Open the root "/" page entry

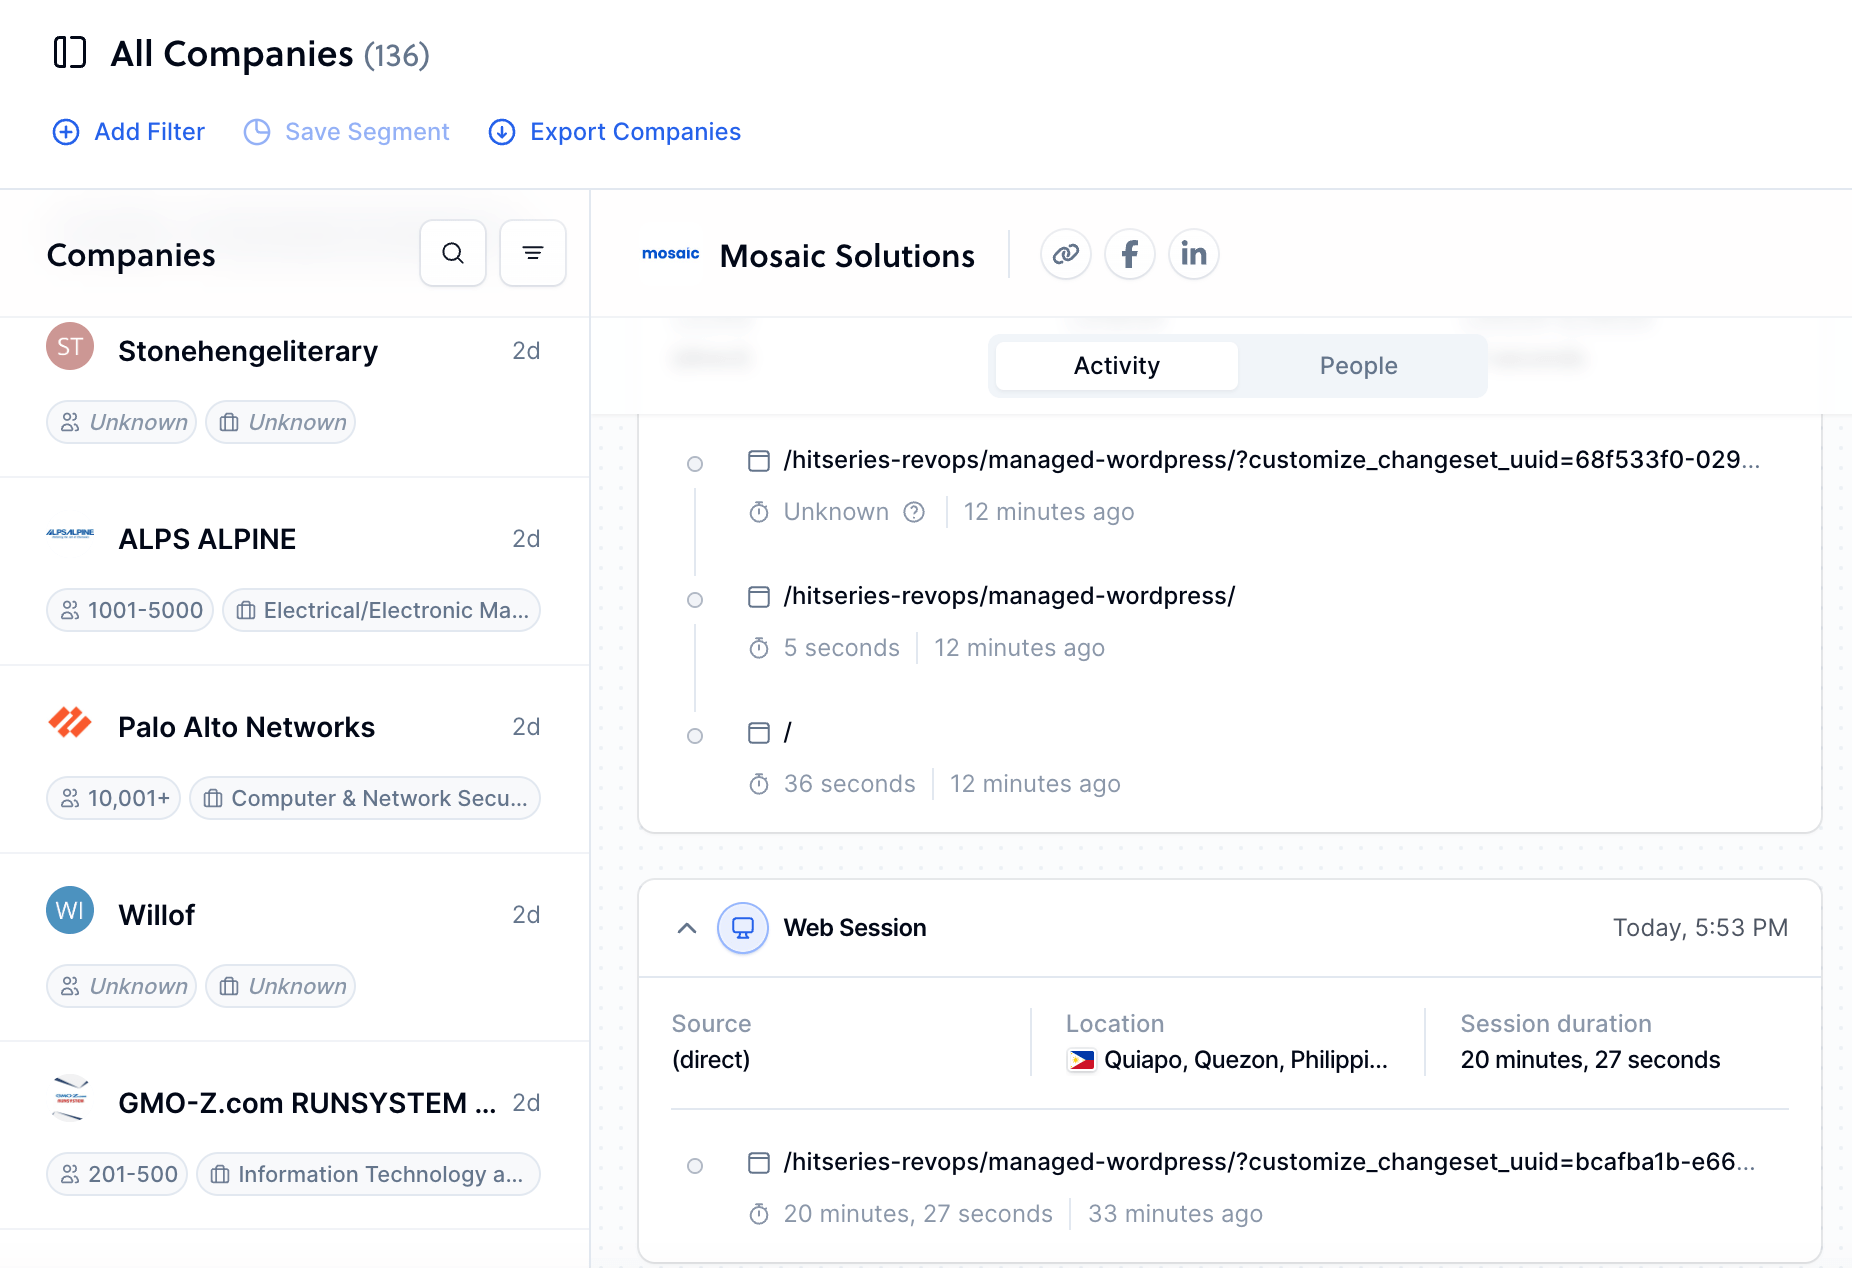click(788, 732)
